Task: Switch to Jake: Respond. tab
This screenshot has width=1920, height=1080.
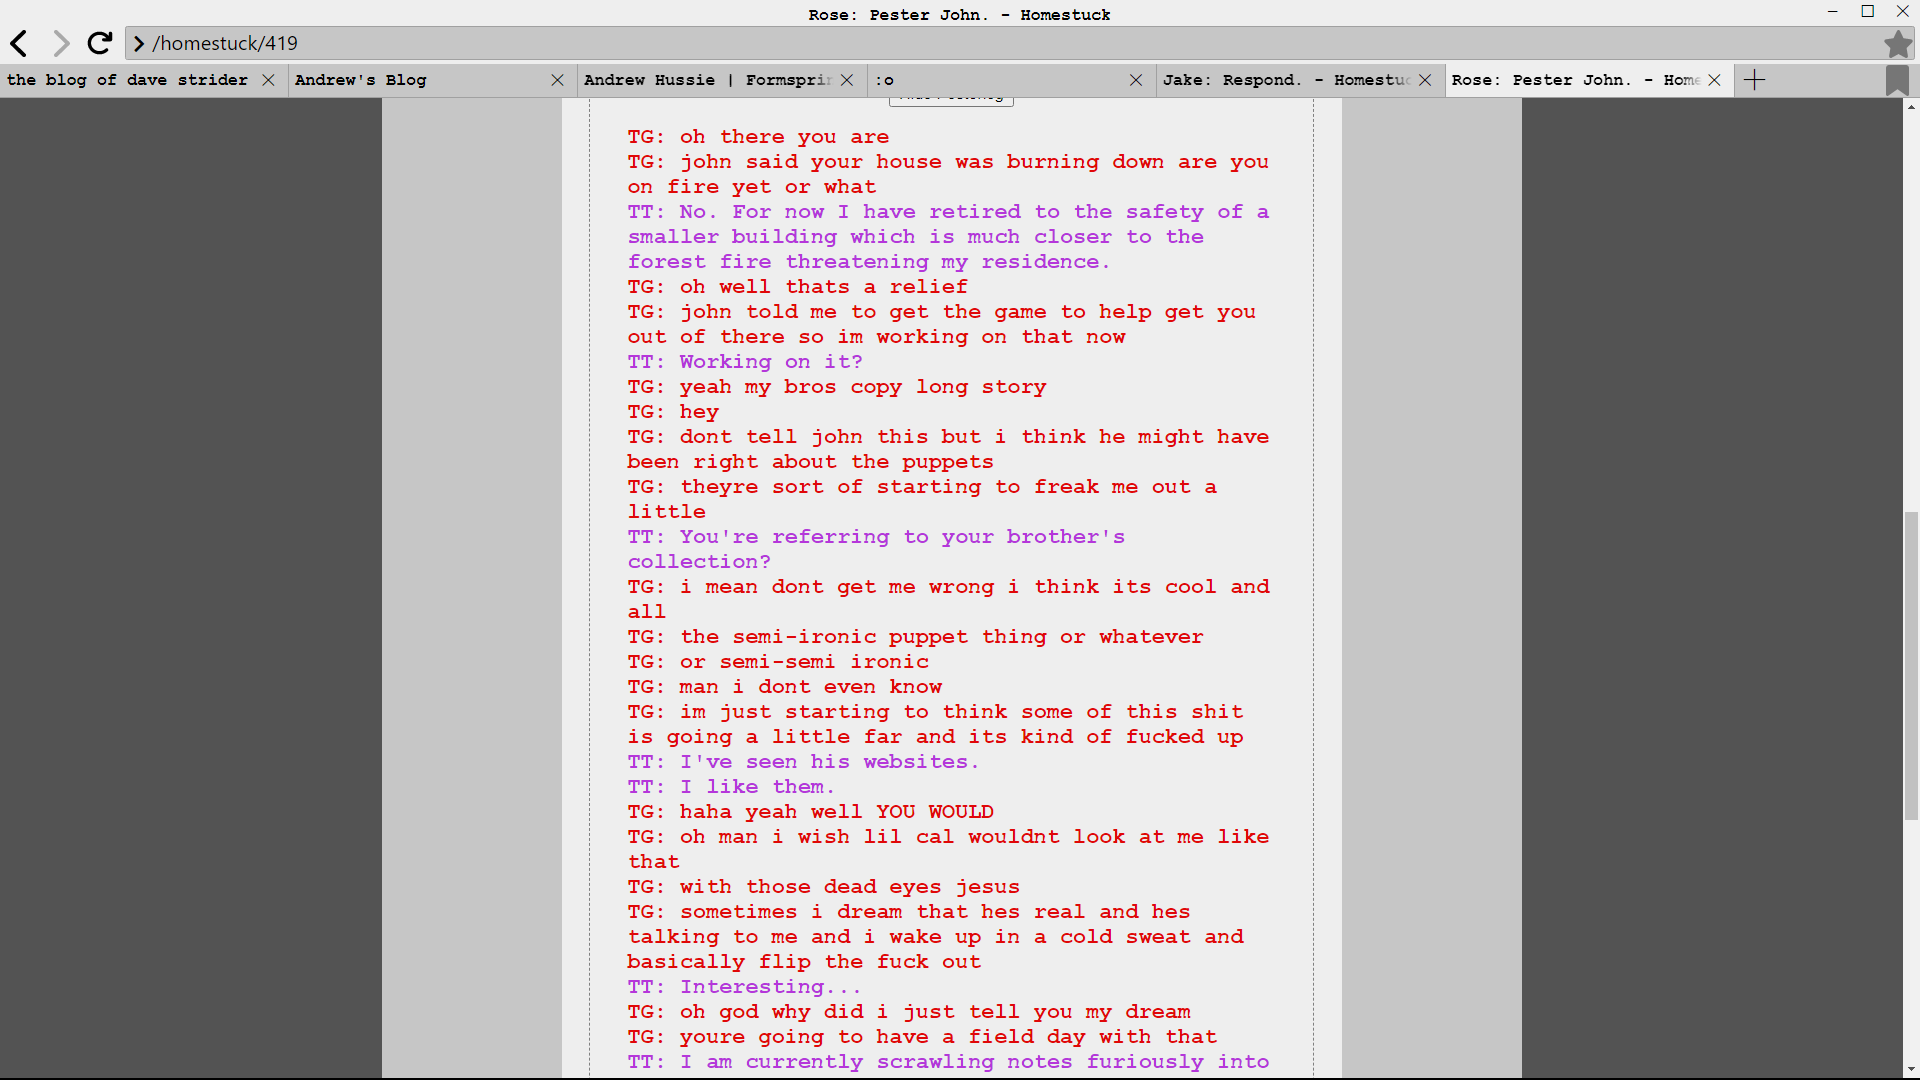Action: coord(1285,80)
